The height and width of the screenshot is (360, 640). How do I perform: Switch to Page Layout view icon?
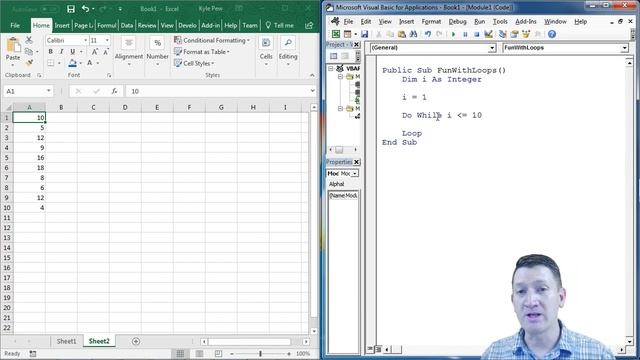coord(199,353)
